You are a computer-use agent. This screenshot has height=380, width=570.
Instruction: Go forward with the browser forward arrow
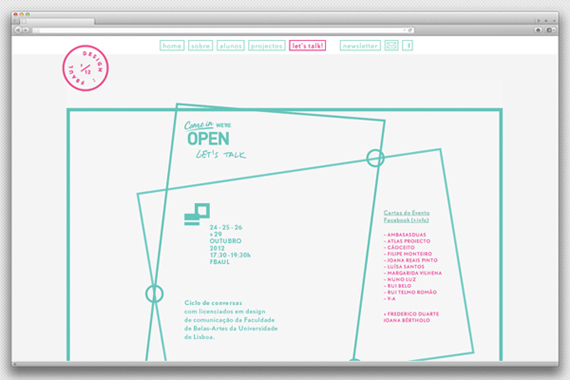[x=26, y=30]
